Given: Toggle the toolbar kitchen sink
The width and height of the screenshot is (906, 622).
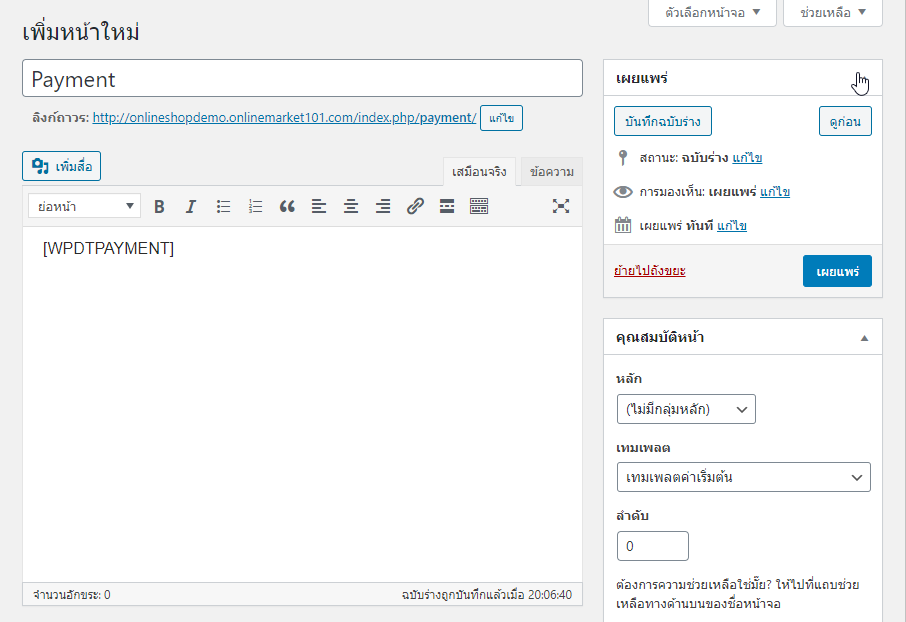Looking at the screenshot, I should pos(479,206).
